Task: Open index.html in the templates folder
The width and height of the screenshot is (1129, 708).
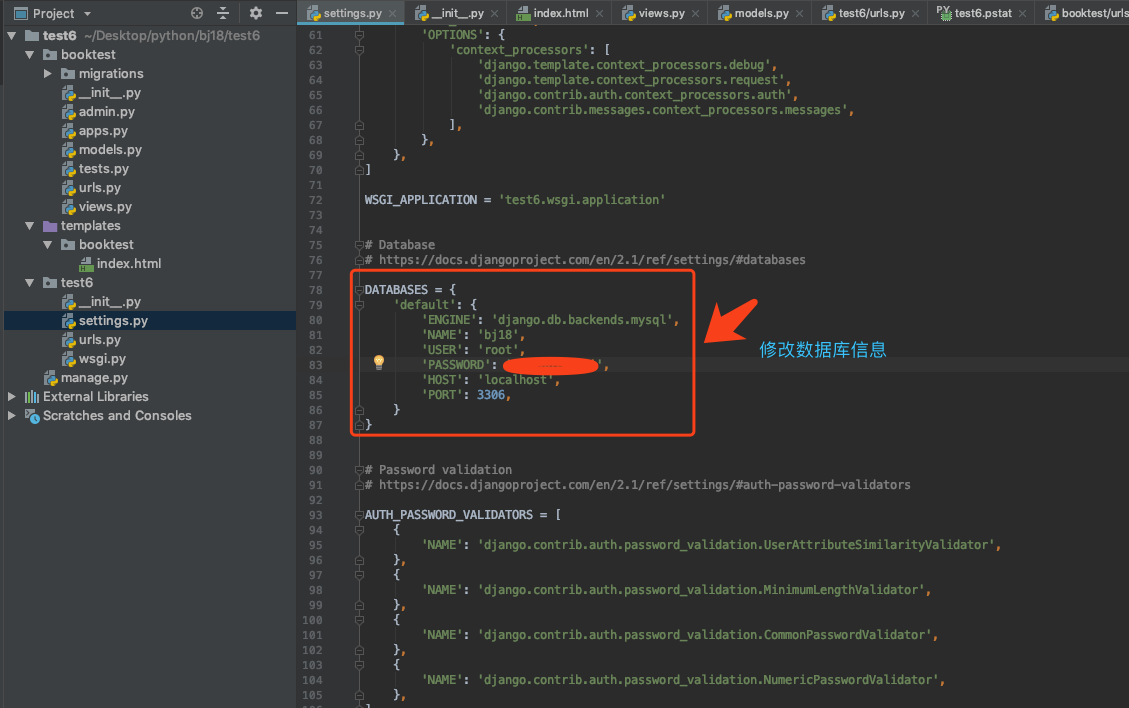Action: tap(129, 264)
